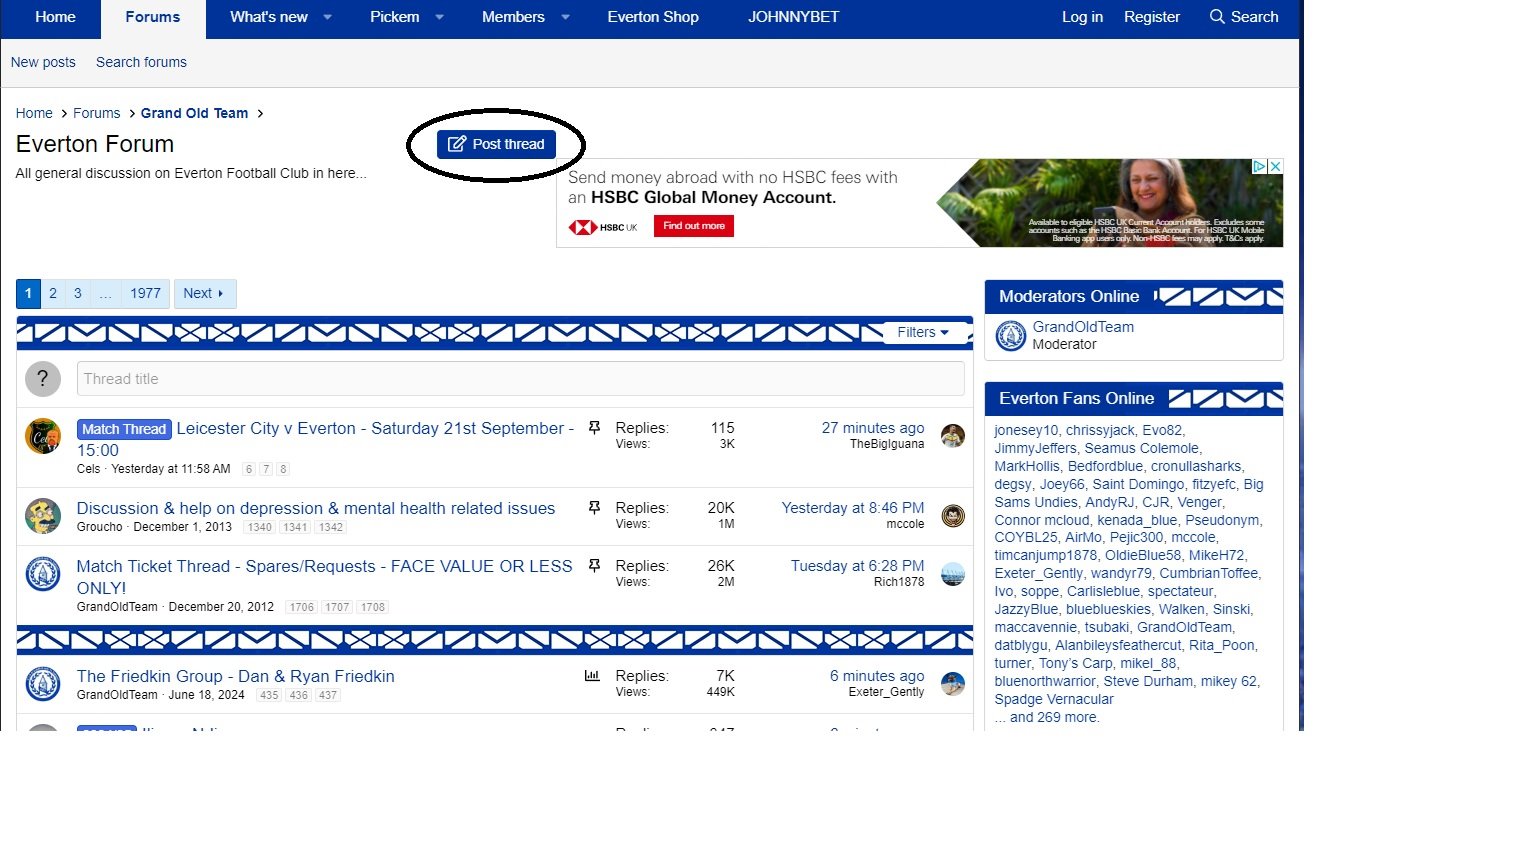This screenshot has height=864, width=1536.
Task: Open jonesey10 online user profile
Action: (x=1026, y=430)
